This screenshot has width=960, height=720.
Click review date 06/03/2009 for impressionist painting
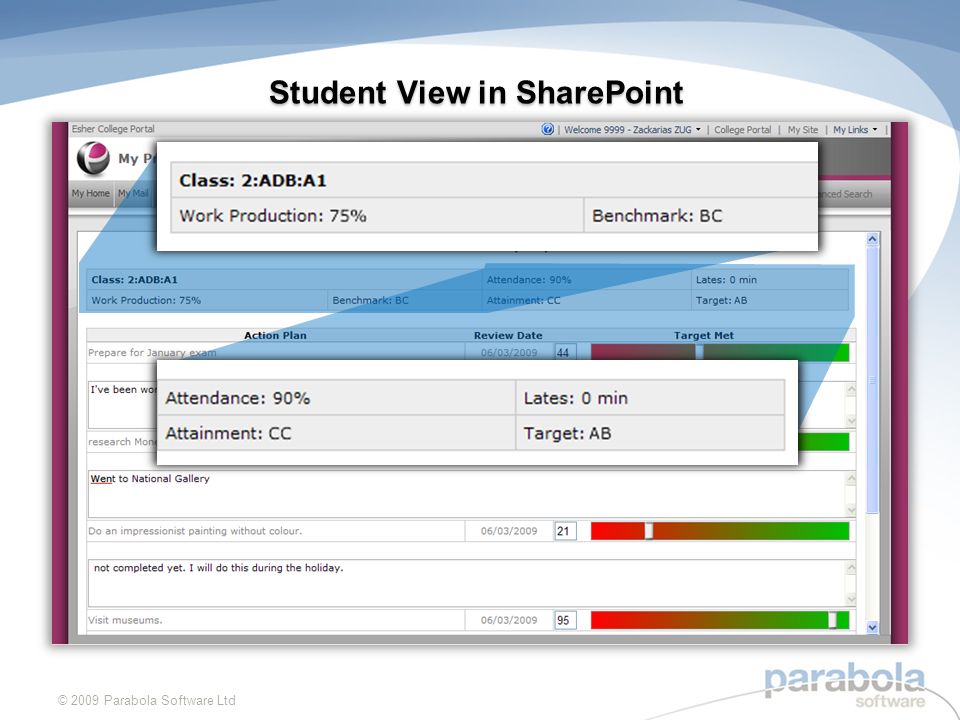509,531
